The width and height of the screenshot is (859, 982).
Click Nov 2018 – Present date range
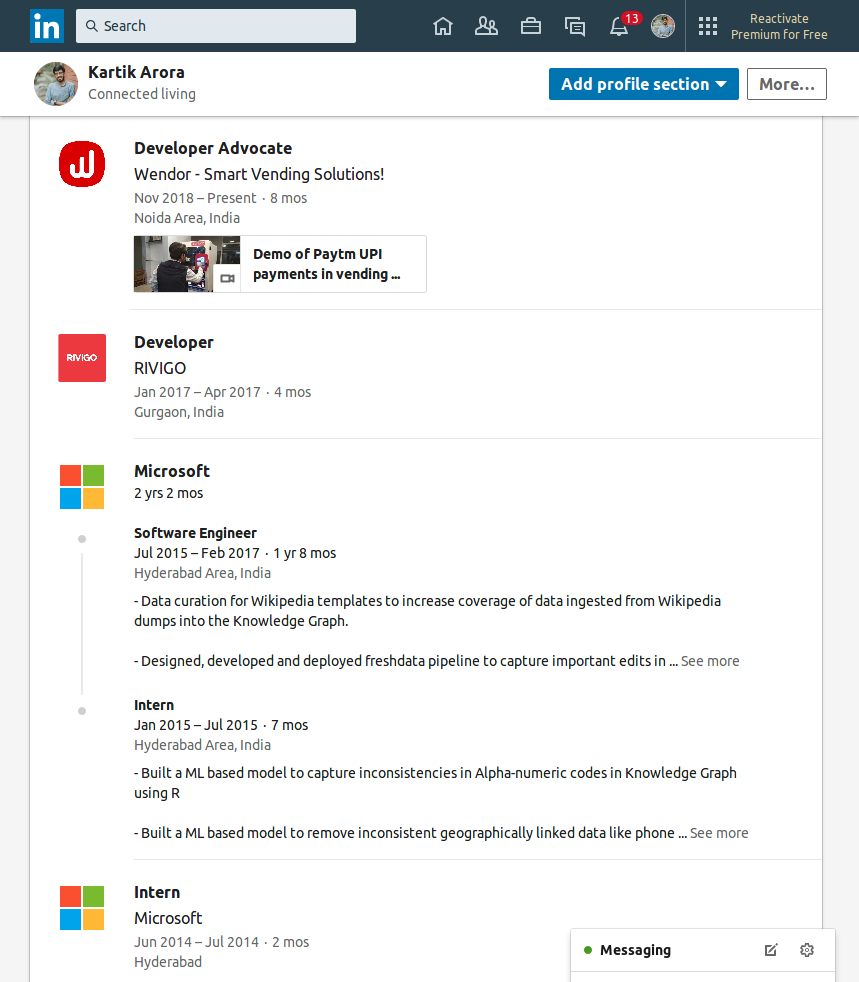point(195,198)
